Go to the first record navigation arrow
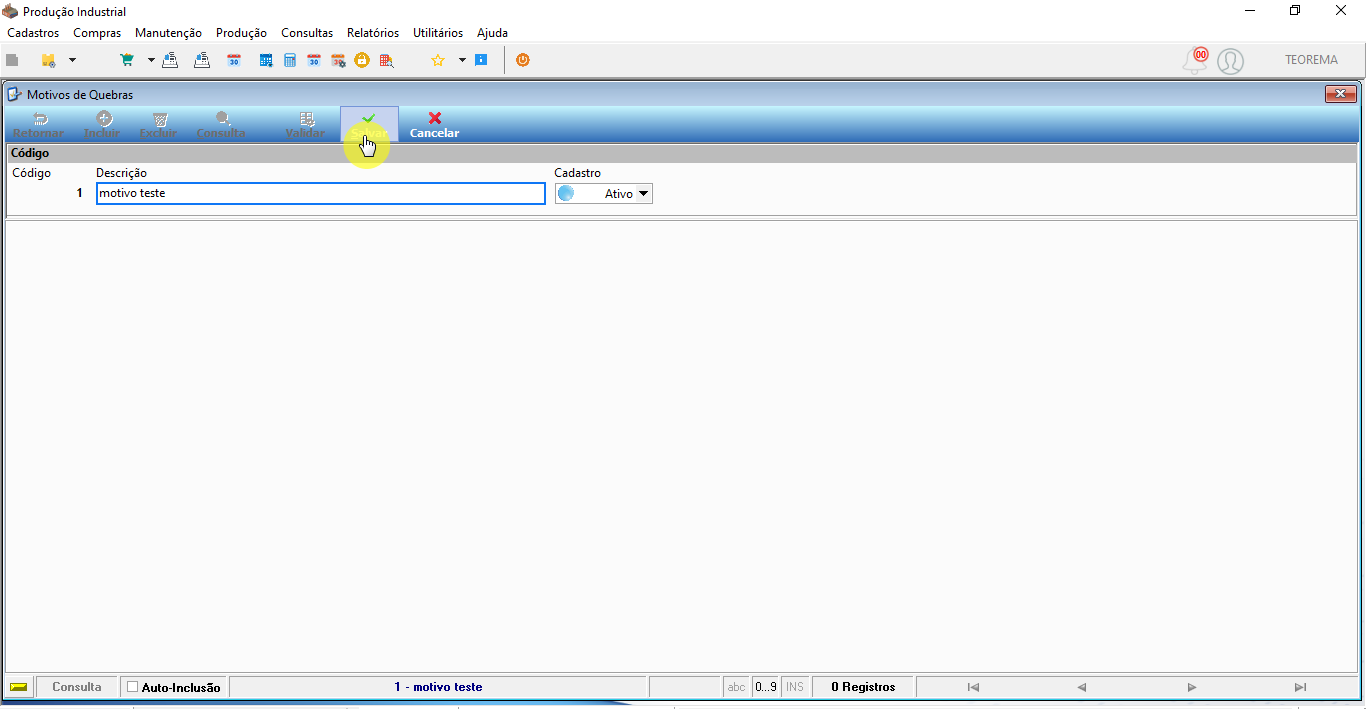 click(973, 687)
